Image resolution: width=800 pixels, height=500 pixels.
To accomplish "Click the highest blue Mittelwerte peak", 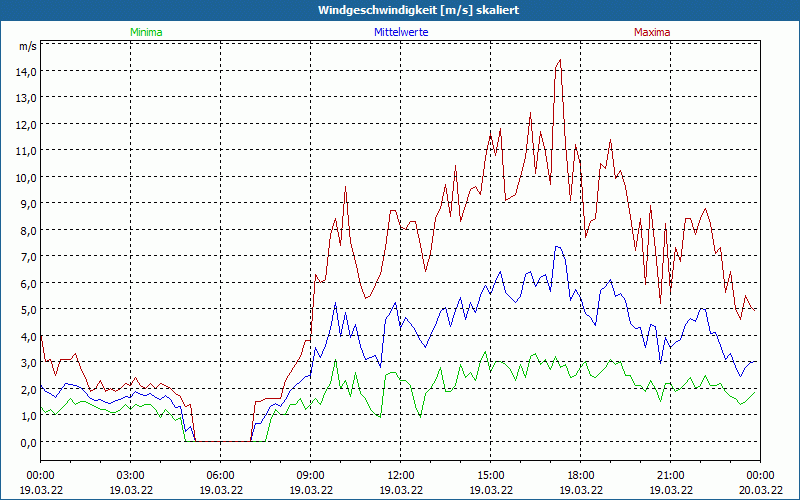I will click(x=557, y=247).
